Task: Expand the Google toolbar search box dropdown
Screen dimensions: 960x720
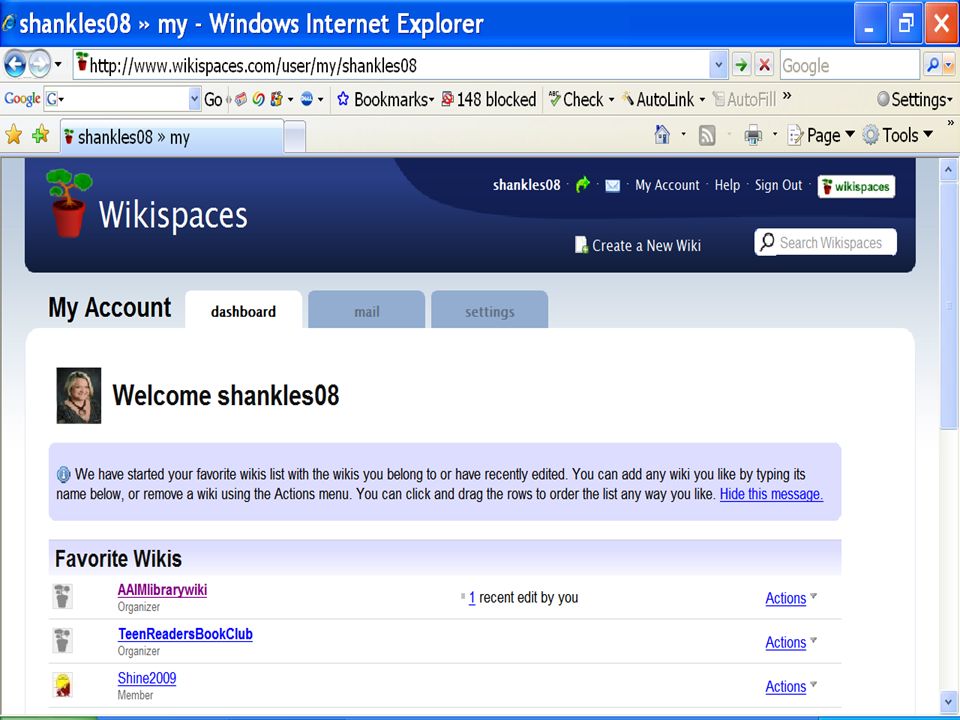Action: point(195,99)
